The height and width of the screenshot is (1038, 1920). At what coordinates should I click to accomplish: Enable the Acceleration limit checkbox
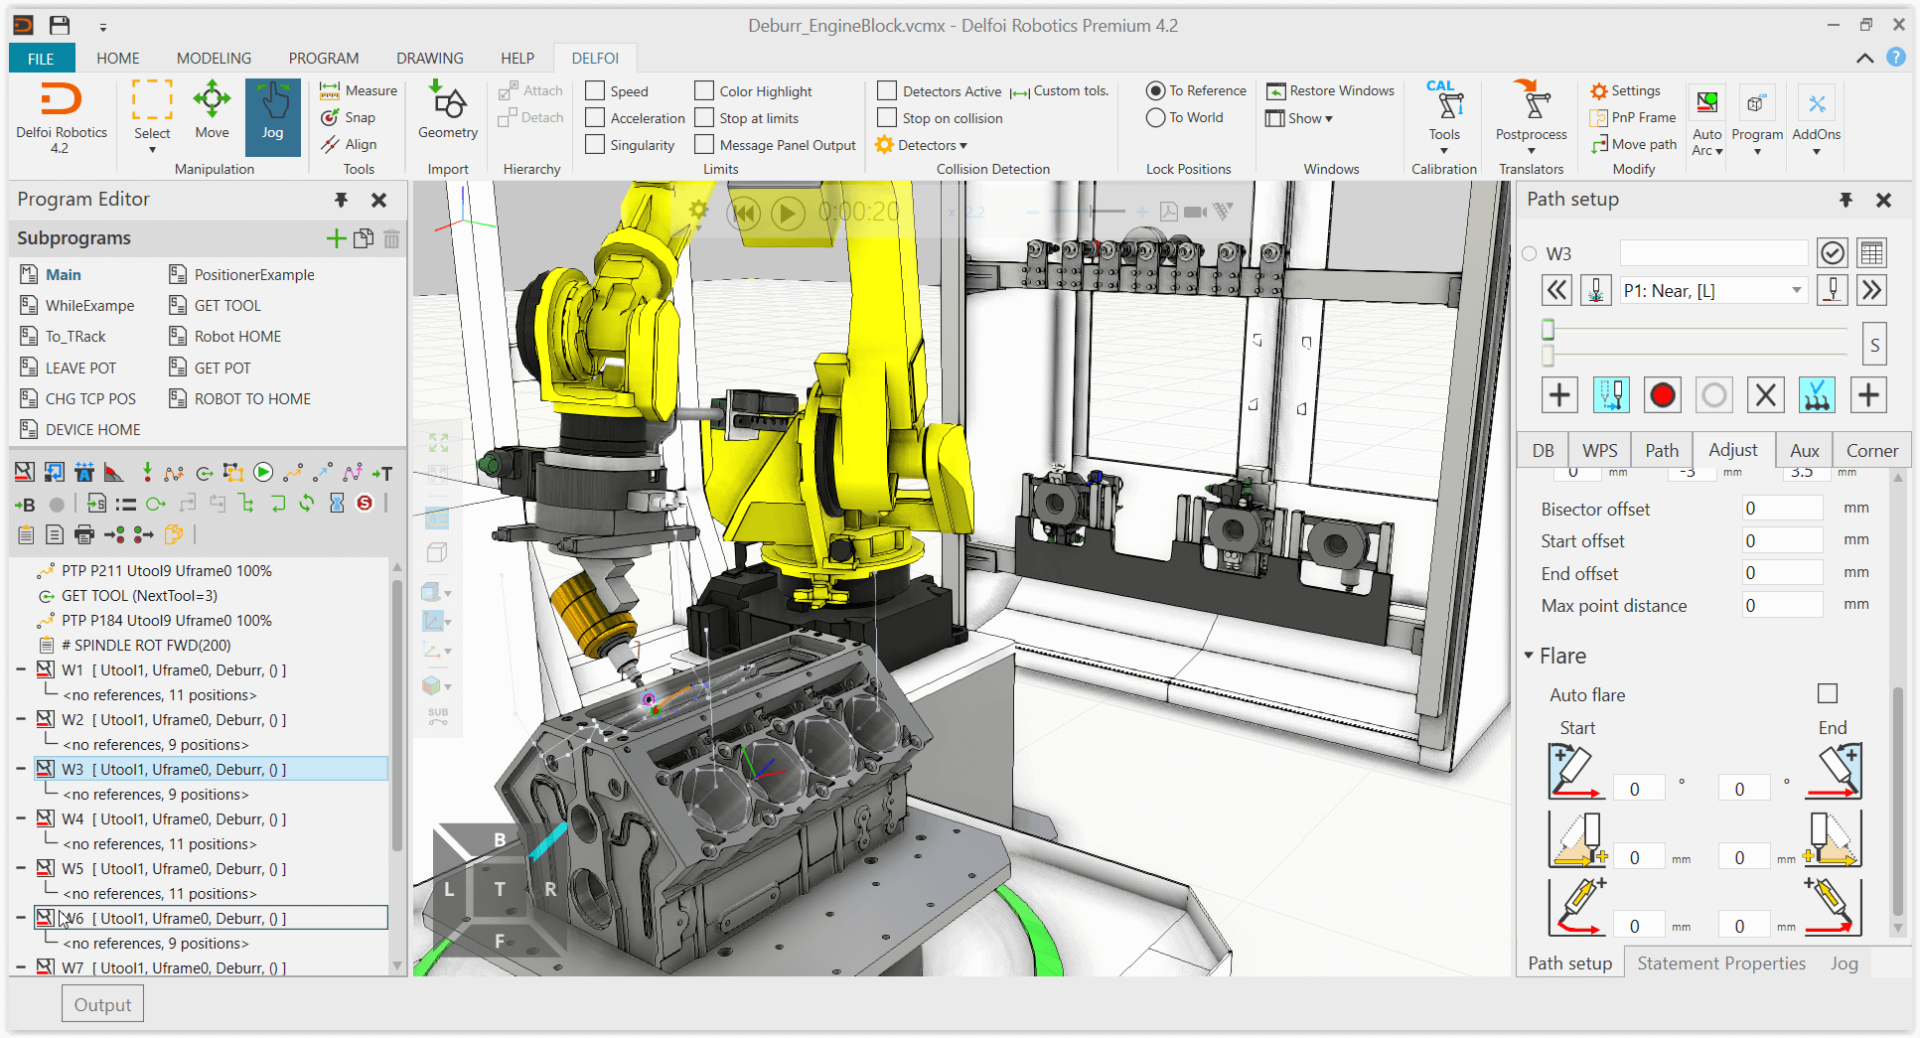(x=595, y=118)
